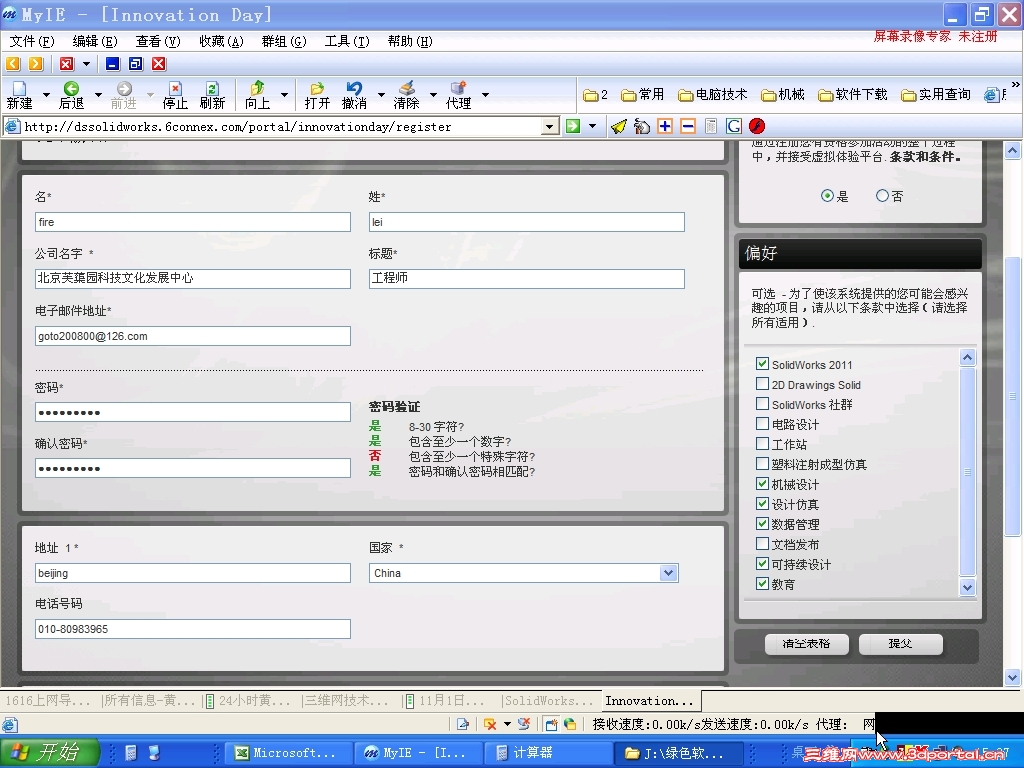This screenshot has width=1024, height=768.
Task: Open the 工具(T) menu
Action: pos(347,42)
